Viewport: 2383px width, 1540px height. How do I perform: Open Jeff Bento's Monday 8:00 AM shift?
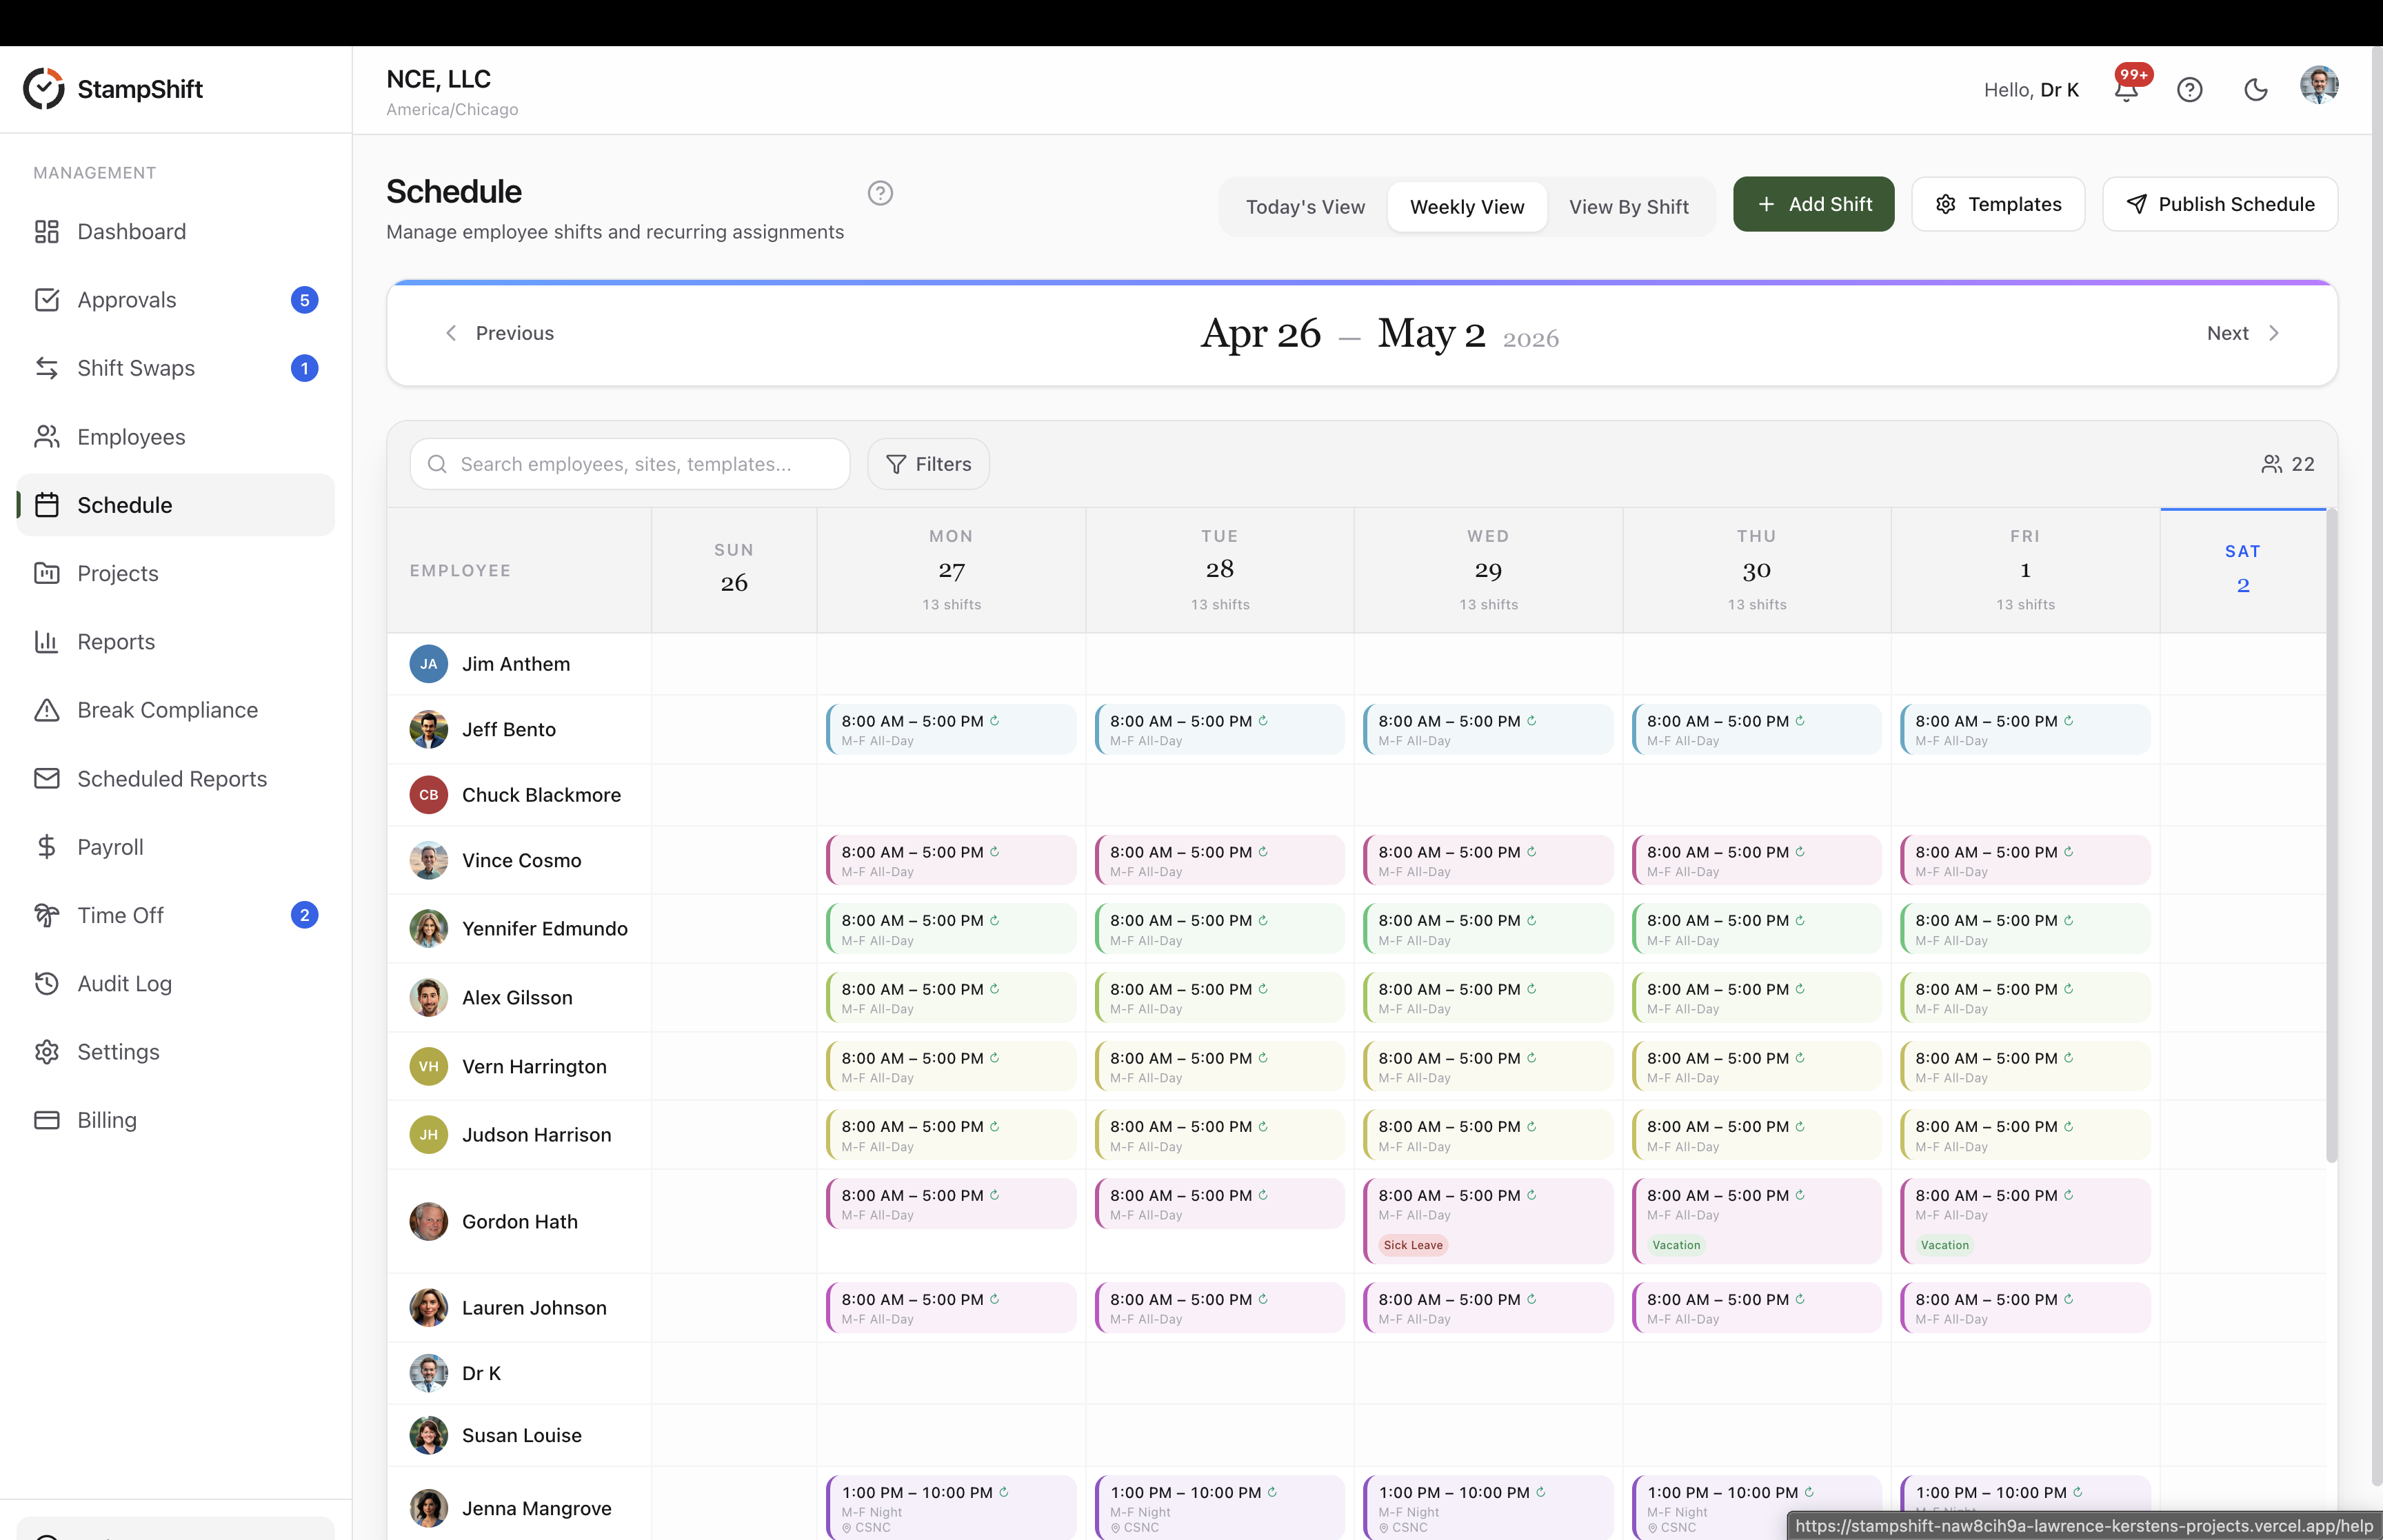[x=951, y=730]
